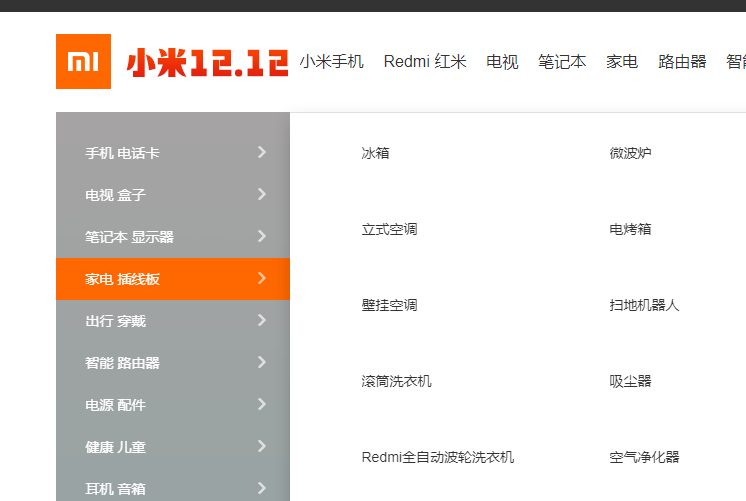Open the 电烤箱 product link
Viewport: 746px width, 501px height.
tap(630, 229)
